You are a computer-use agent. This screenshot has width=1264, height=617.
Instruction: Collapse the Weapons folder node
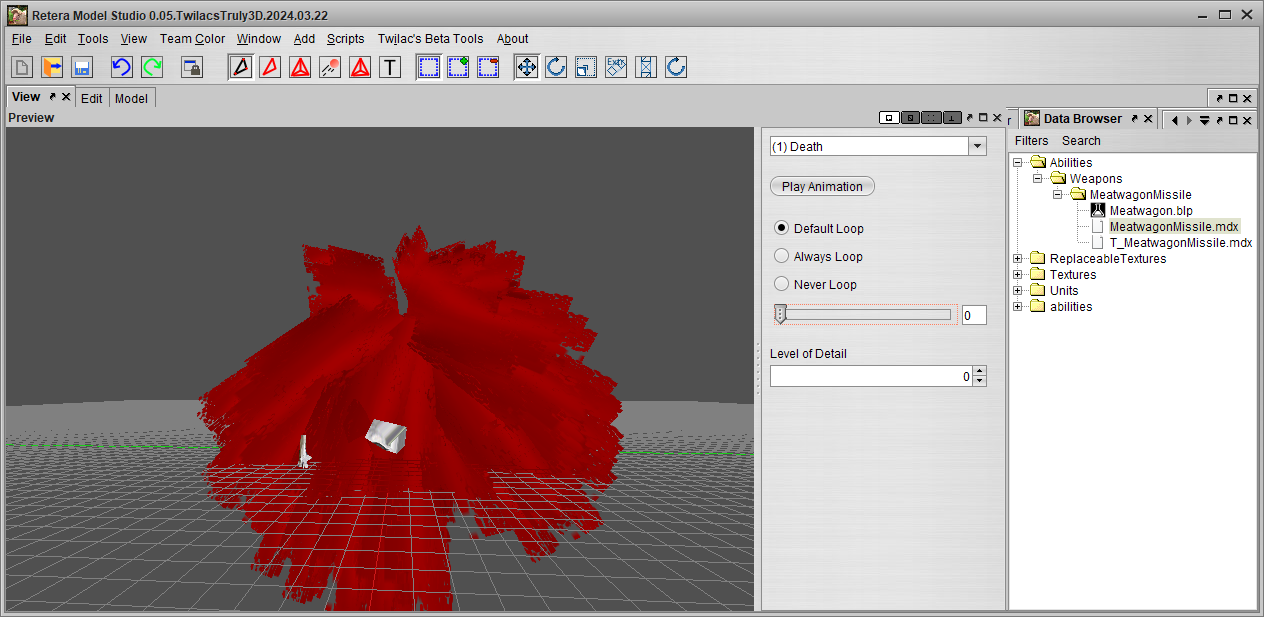pyautogui.click(x=1038, y=179)
